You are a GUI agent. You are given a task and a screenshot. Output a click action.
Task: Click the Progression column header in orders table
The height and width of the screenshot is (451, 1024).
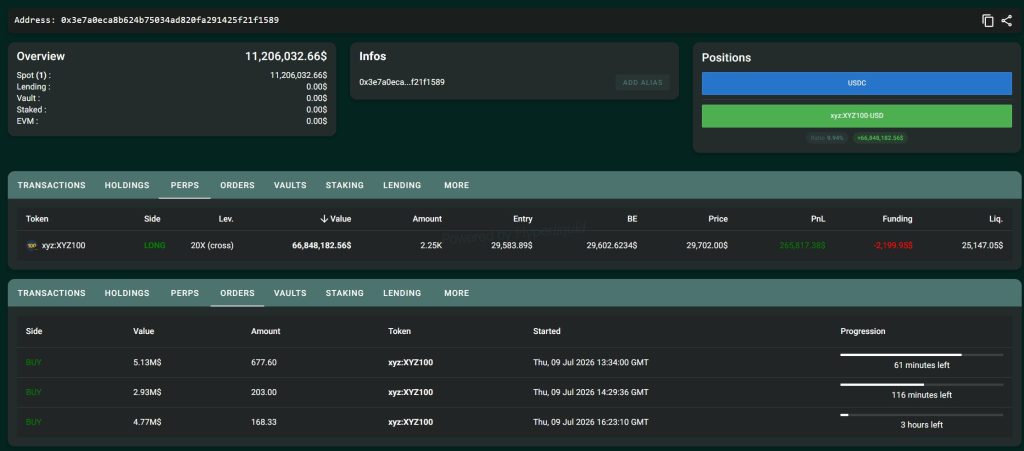(x=863, y=331)
